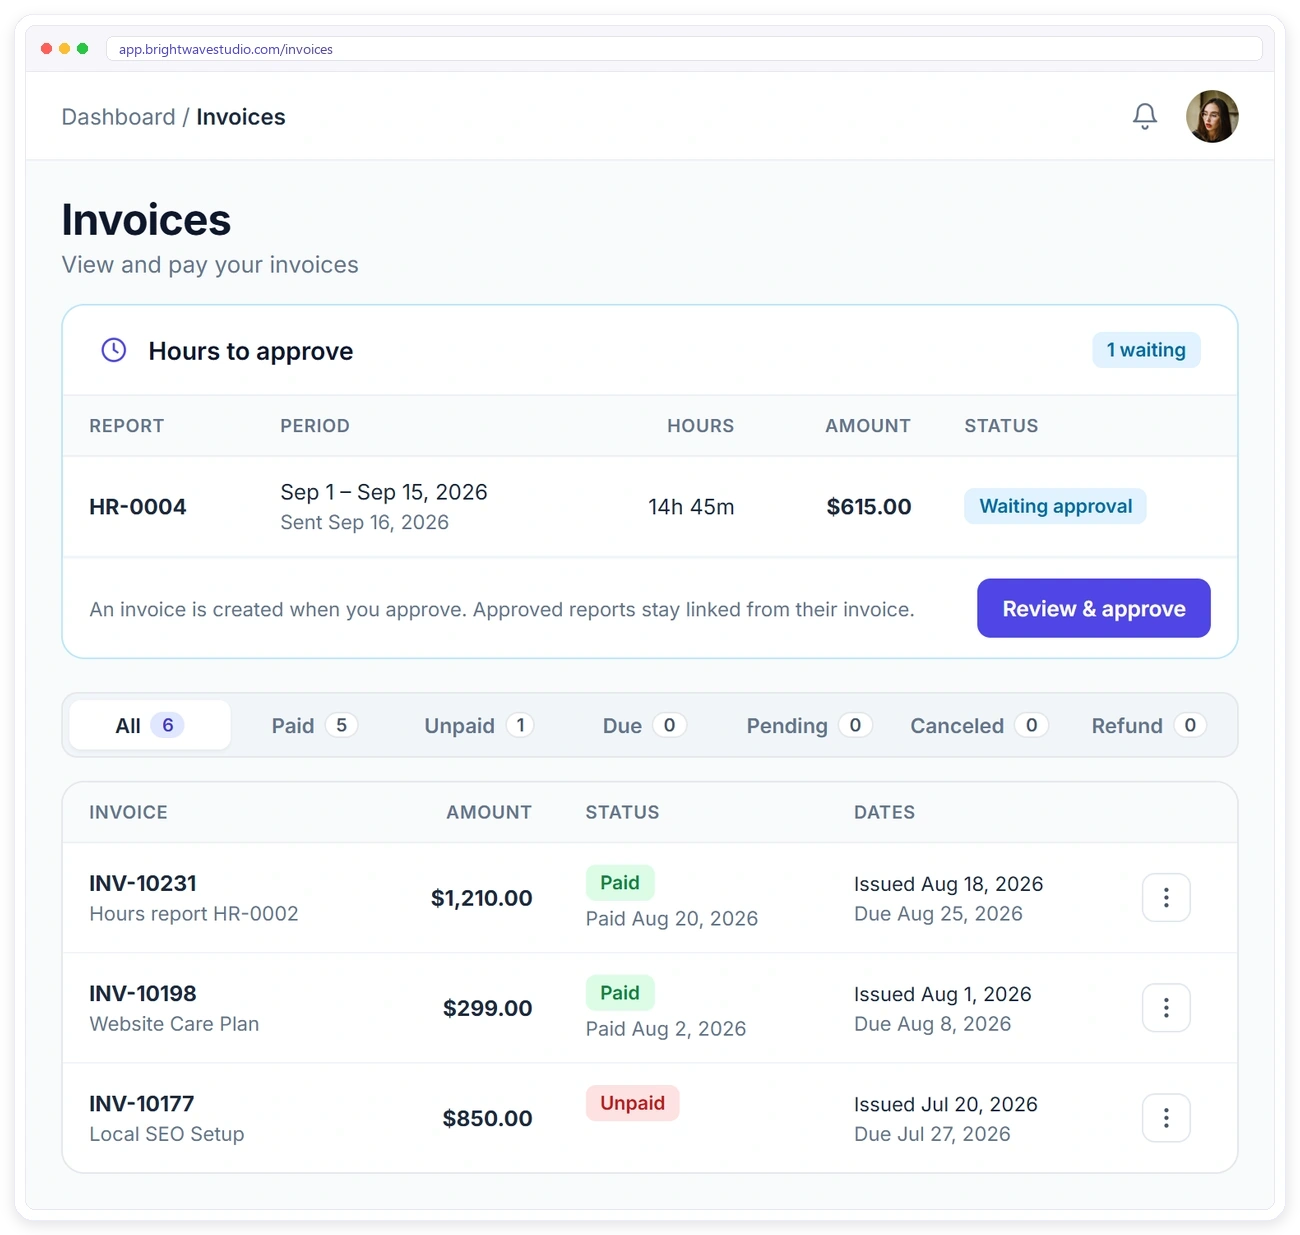
Task: Click the 14h 45m hours value
Action: coord(691,507)
